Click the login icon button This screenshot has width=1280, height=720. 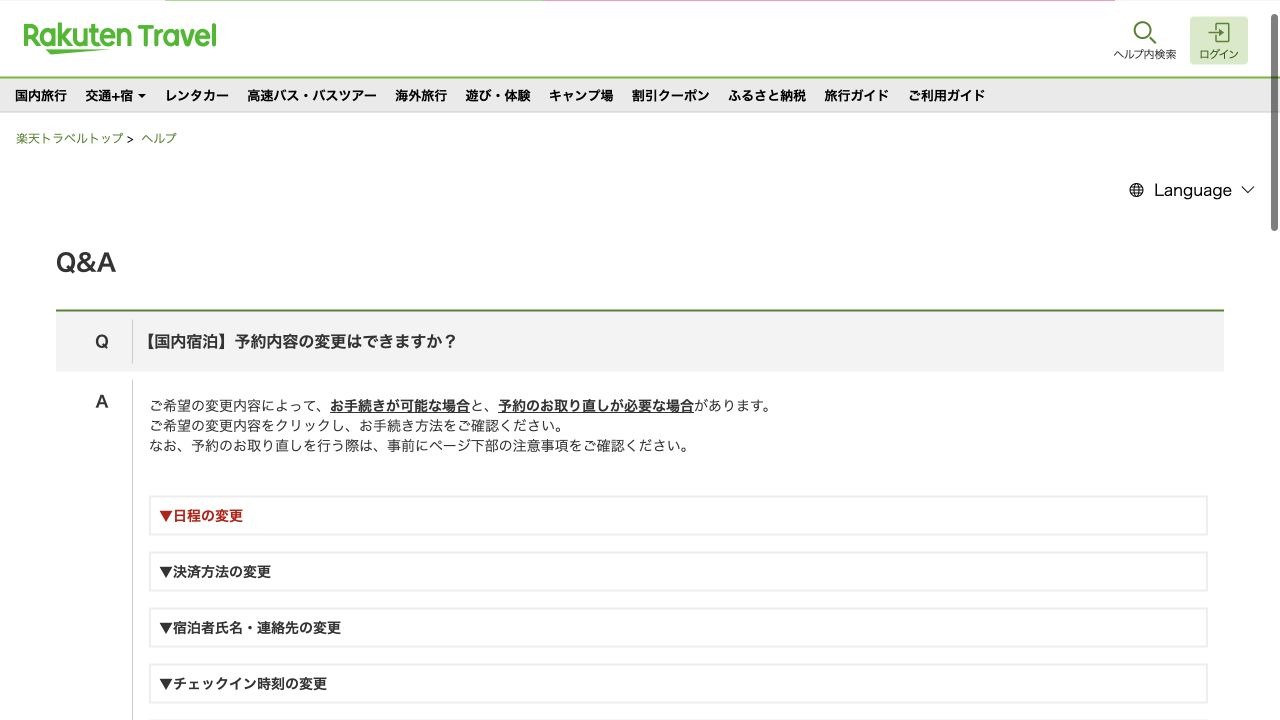pyautogui.click(x=1218, y=40)
